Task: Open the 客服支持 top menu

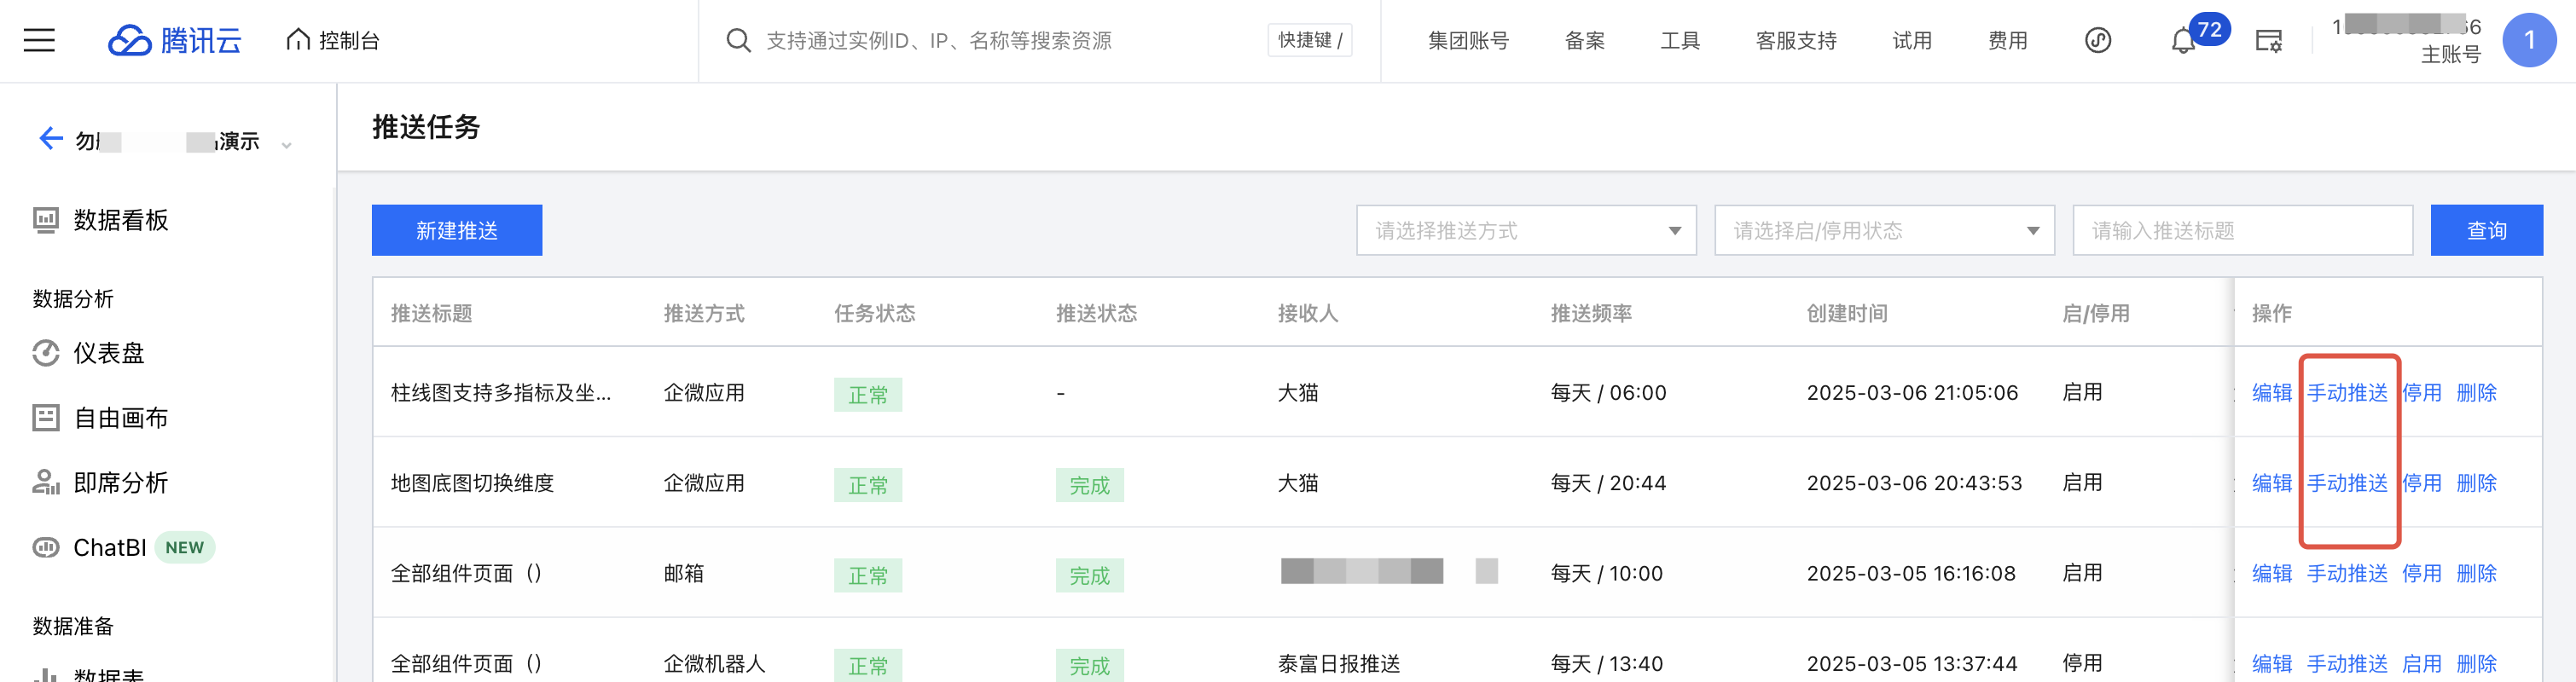Action: (1796, 40)
